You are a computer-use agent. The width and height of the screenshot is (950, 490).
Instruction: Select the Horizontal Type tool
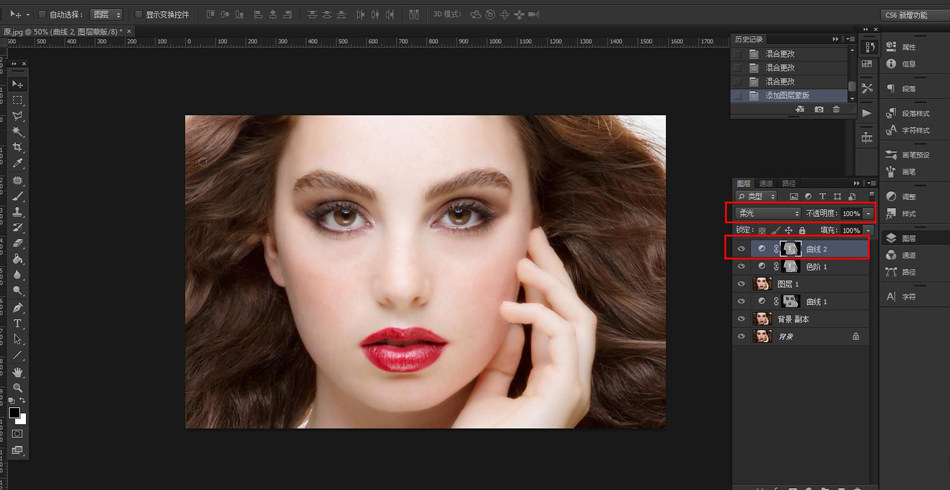point(18,323)
